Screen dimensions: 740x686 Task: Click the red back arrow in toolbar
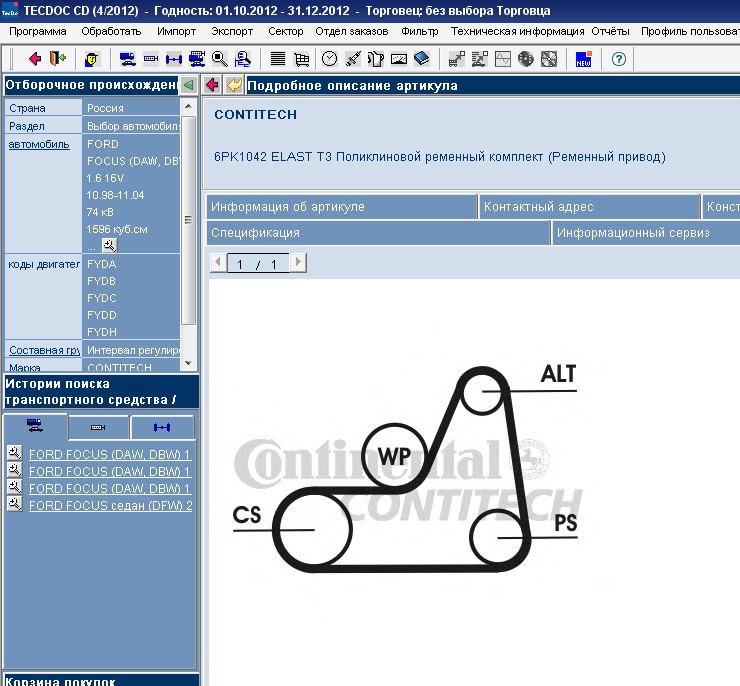click(34, 59)
